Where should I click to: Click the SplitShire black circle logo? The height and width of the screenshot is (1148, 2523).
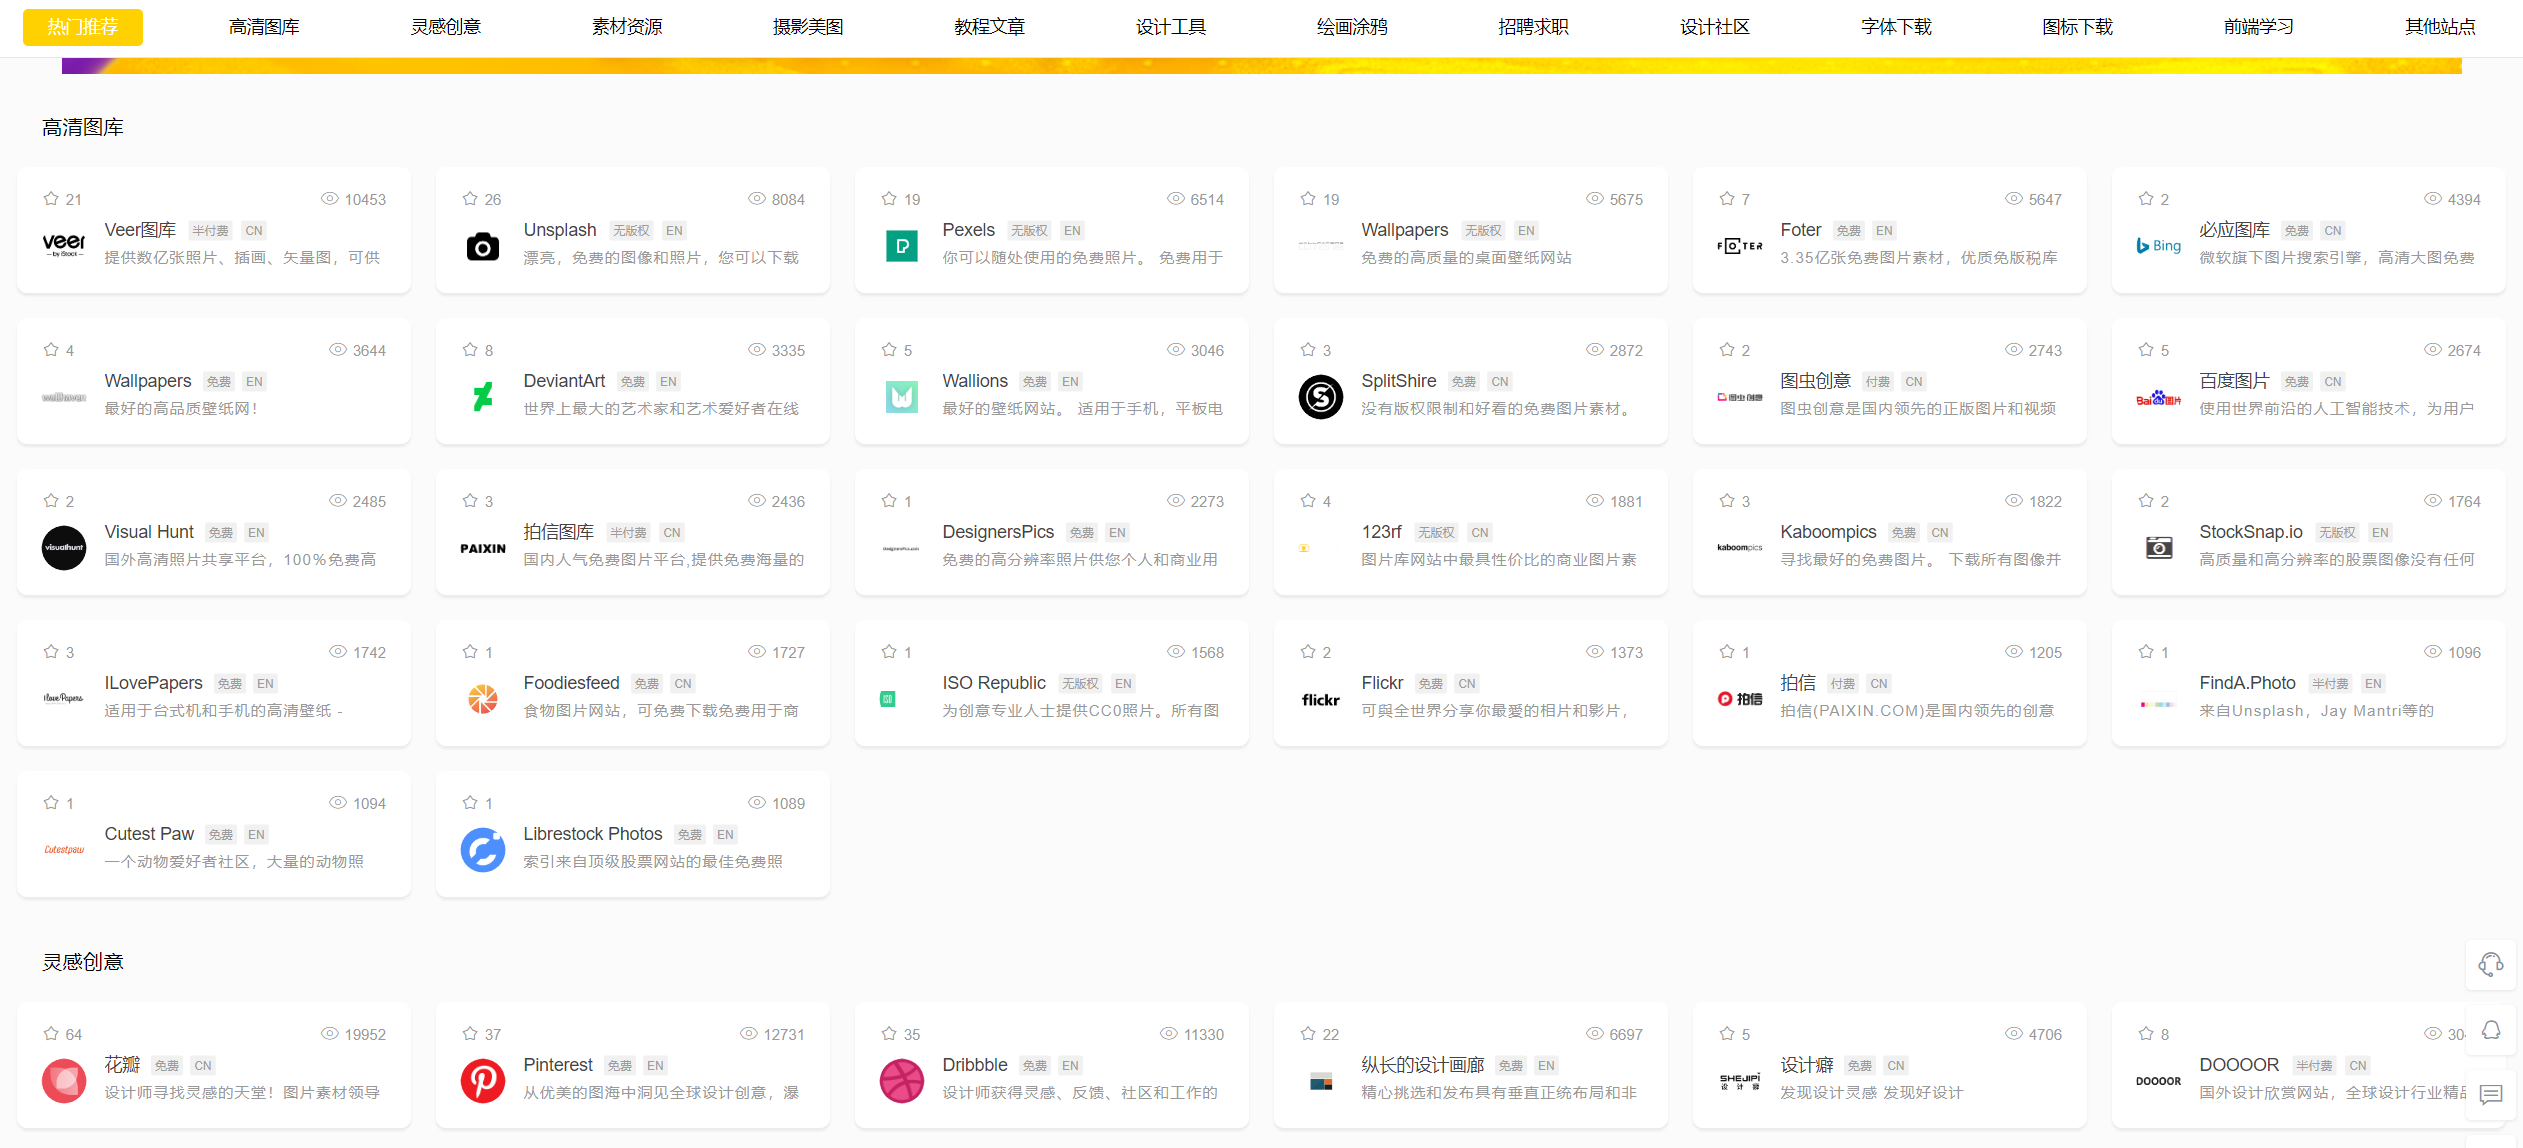(x=1320, y=397)
